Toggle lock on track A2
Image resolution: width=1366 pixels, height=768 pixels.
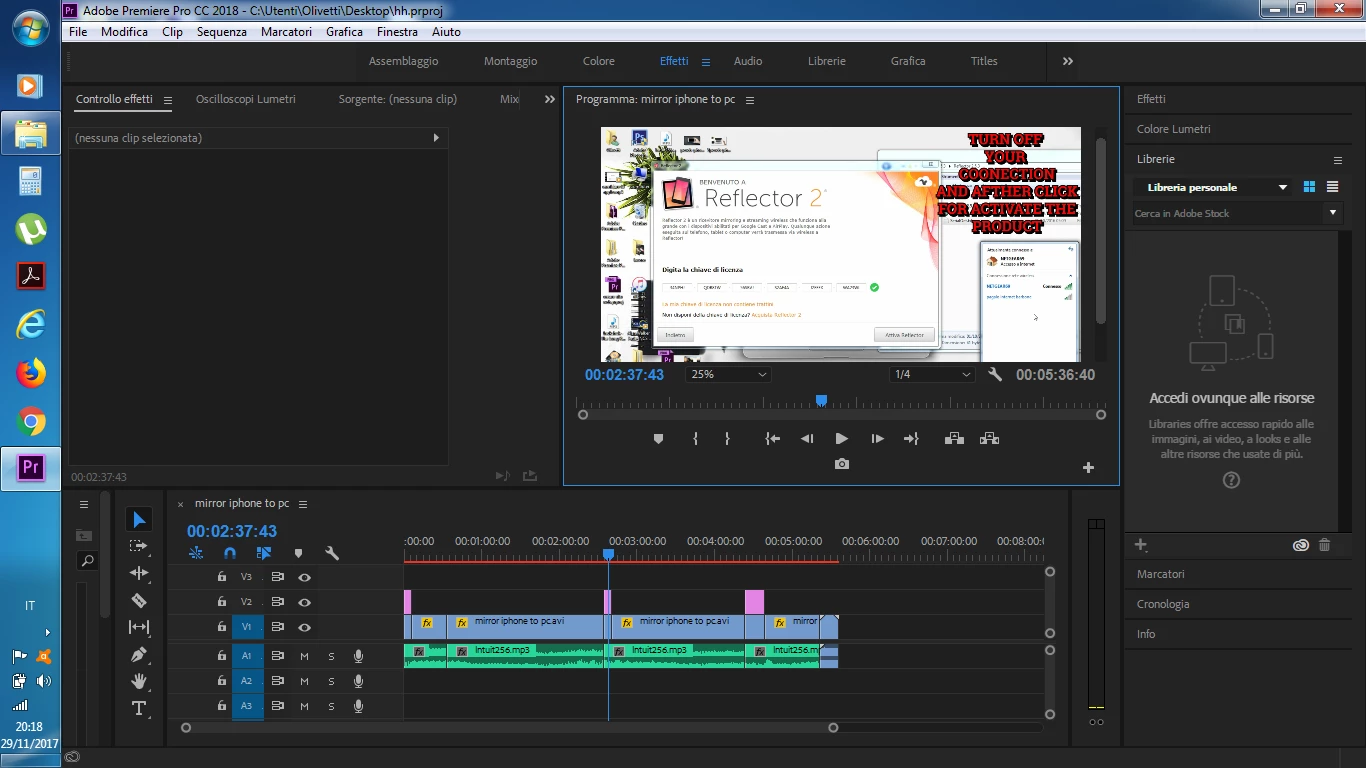(222, 681)
